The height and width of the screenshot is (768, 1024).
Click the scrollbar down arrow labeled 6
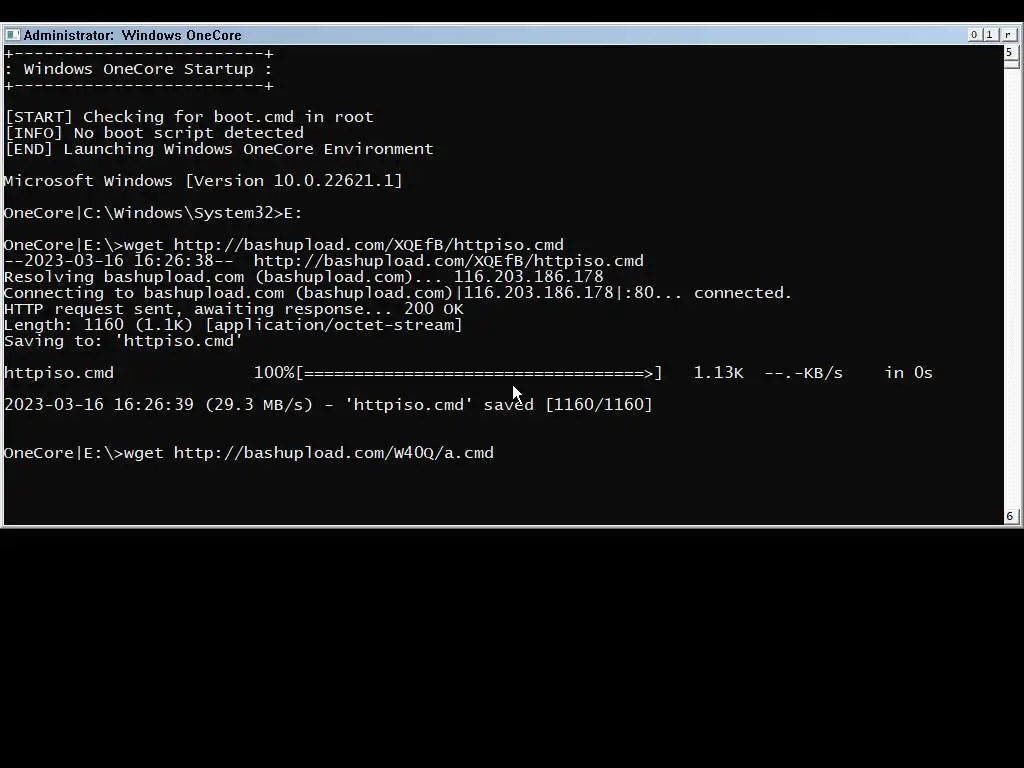pos(1010,516)
